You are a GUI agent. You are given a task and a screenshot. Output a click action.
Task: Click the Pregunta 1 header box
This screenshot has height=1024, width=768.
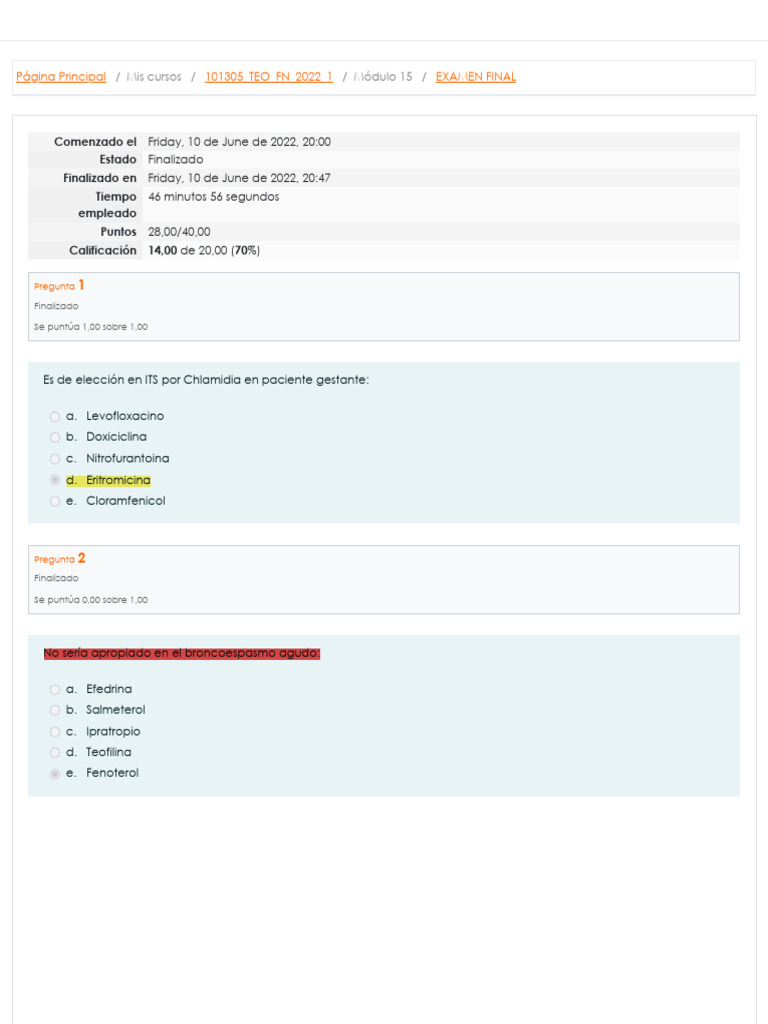pyautogui.click(x=384, y=306)
